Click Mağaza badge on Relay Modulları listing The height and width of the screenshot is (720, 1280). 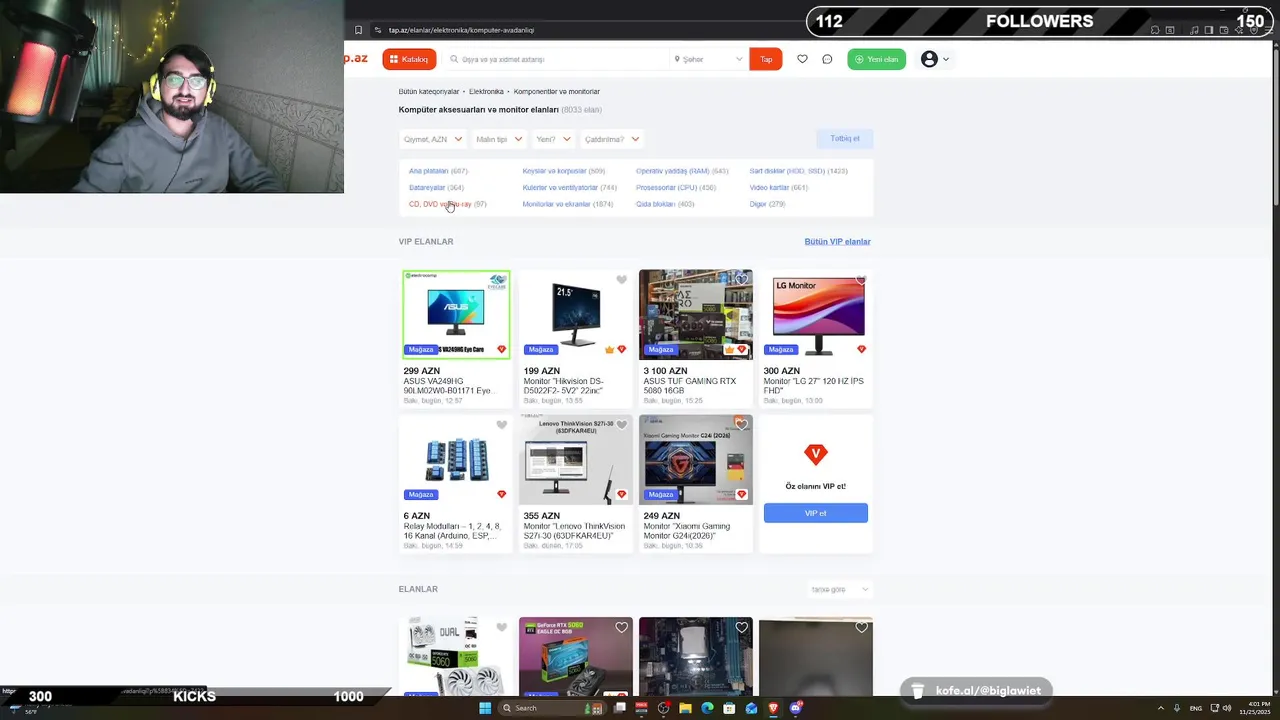pos(421,494)
